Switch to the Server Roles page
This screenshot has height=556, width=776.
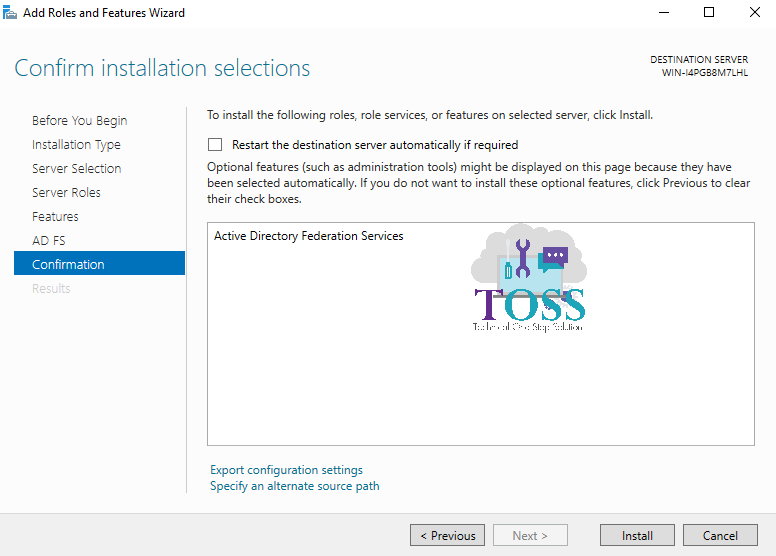coord(66,192)
